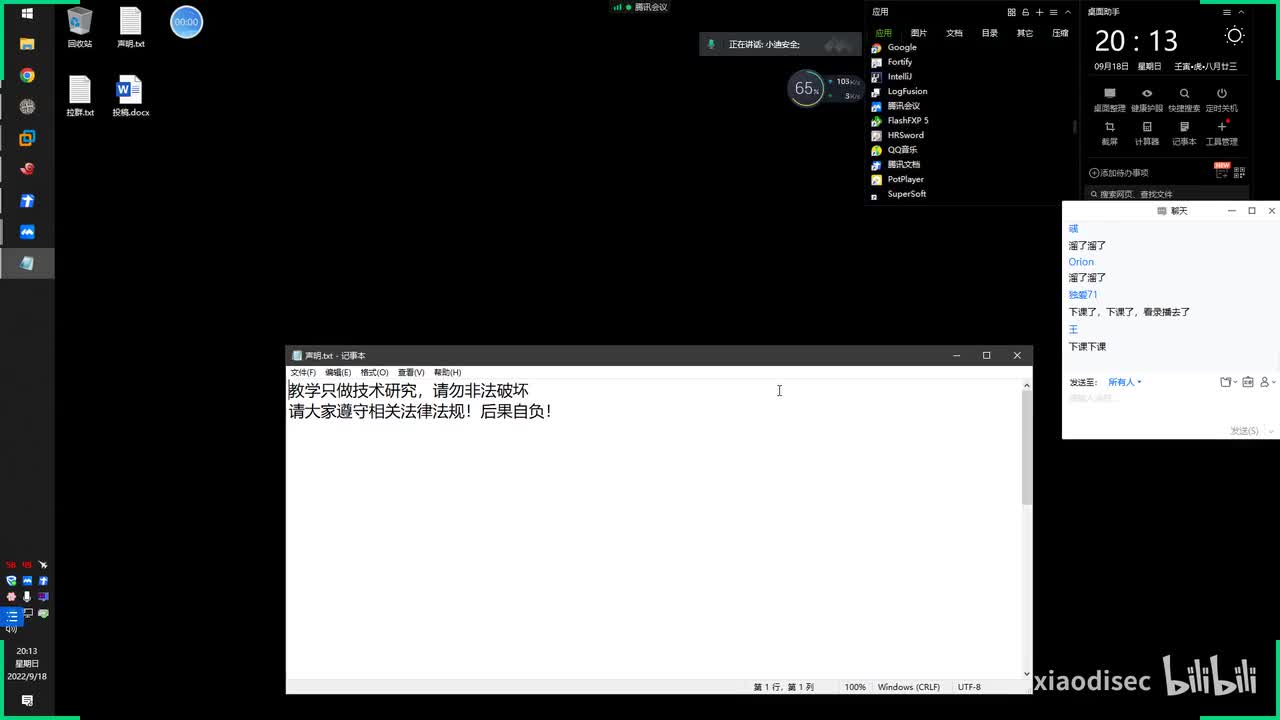Click the 独爱71 username in chat
This screenshot has height=720, width=1280.
pos(1083,295)
